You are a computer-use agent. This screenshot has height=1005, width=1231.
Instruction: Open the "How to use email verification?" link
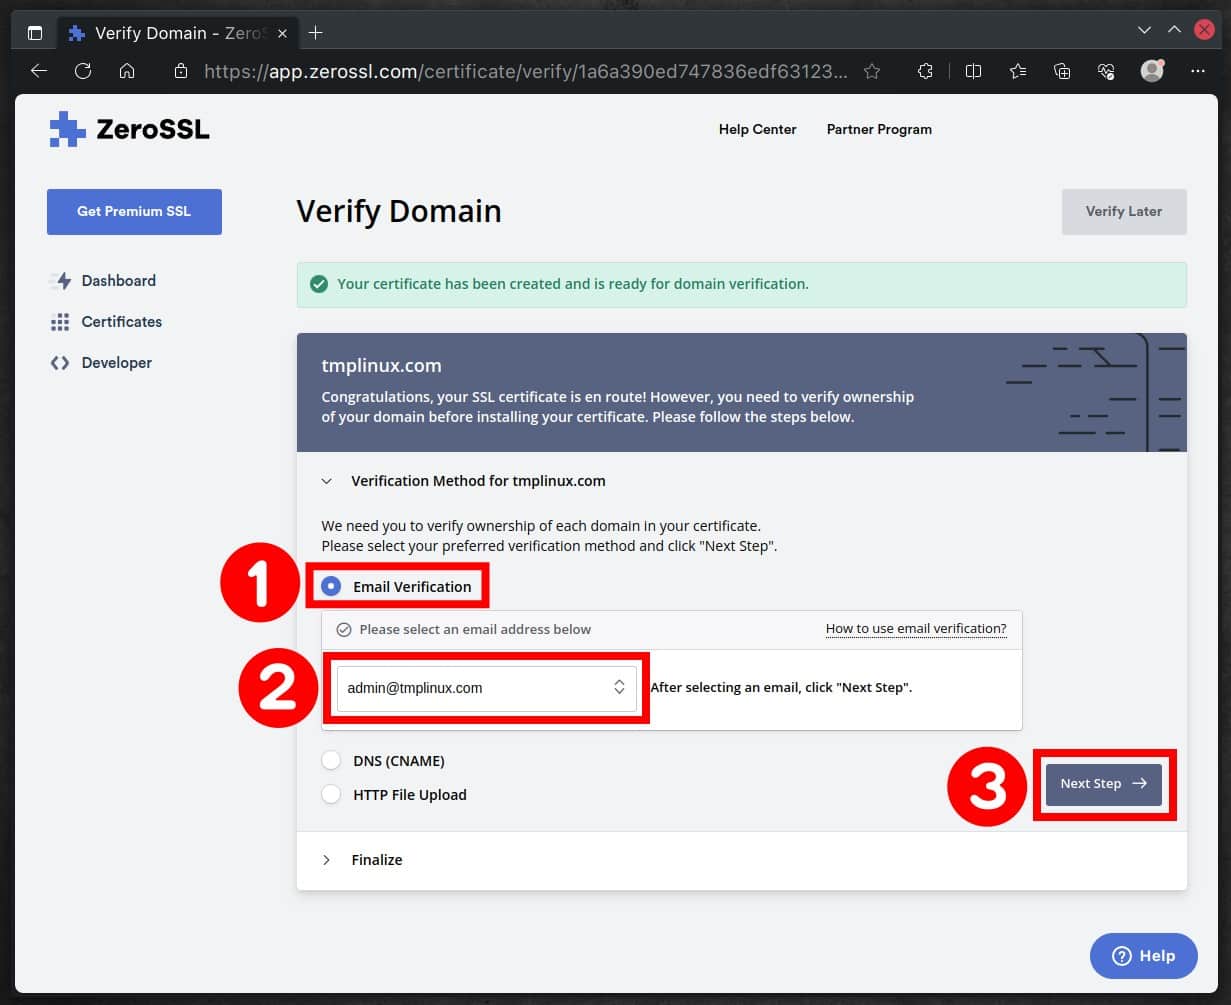tap(916, 628)
